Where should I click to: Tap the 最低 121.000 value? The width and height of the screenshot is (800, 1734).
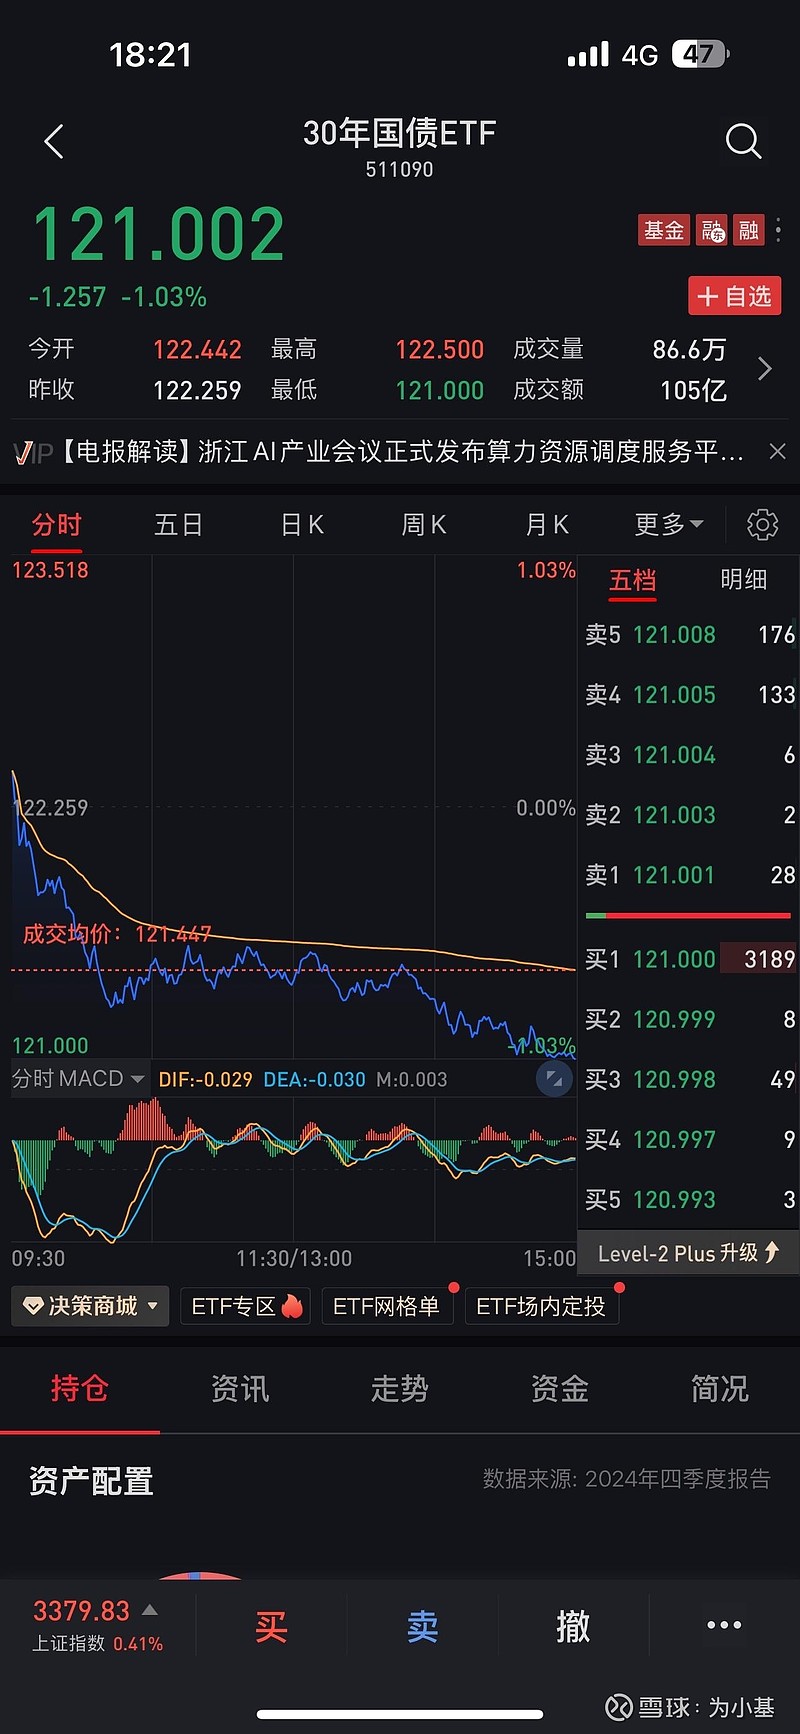[440, 390]
